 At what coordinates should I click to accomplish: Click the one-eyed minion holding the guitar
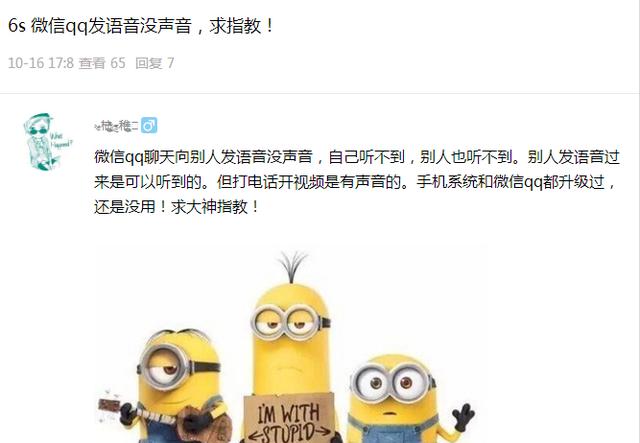180,388
